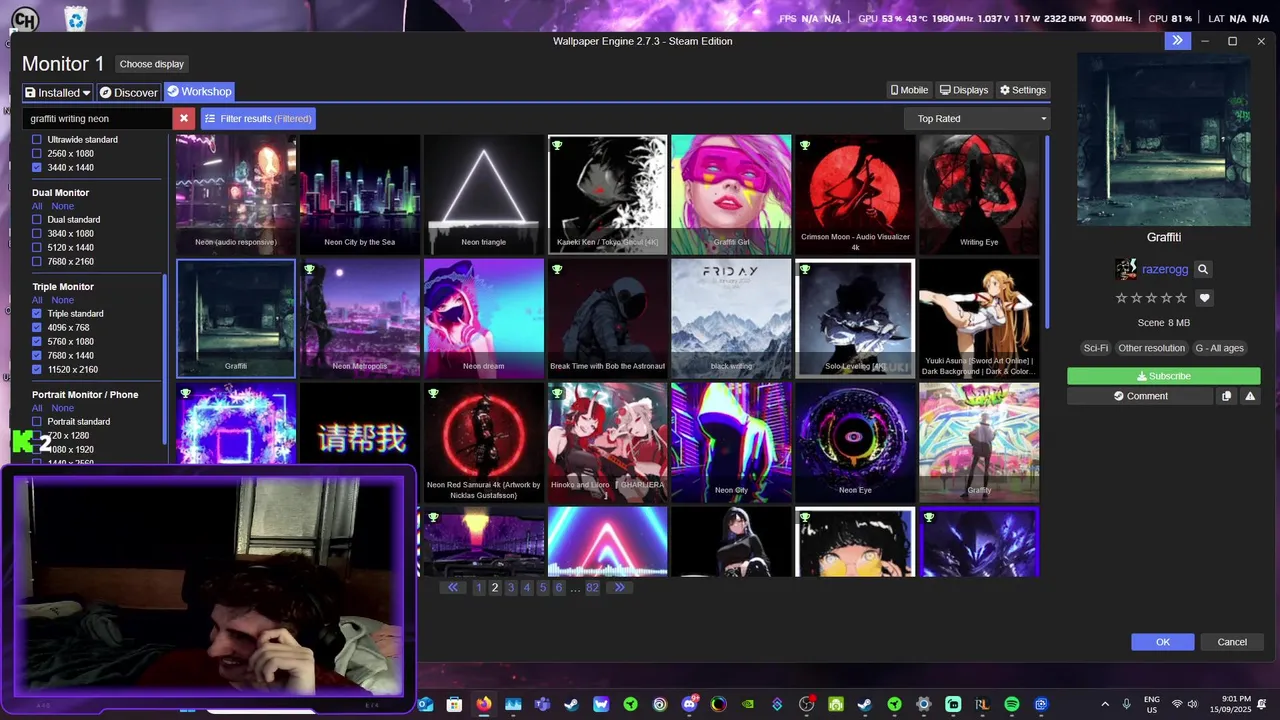Select None under Dual Monitor
The width and height of the screenshot is (1280, 720).
pos(62,206)
